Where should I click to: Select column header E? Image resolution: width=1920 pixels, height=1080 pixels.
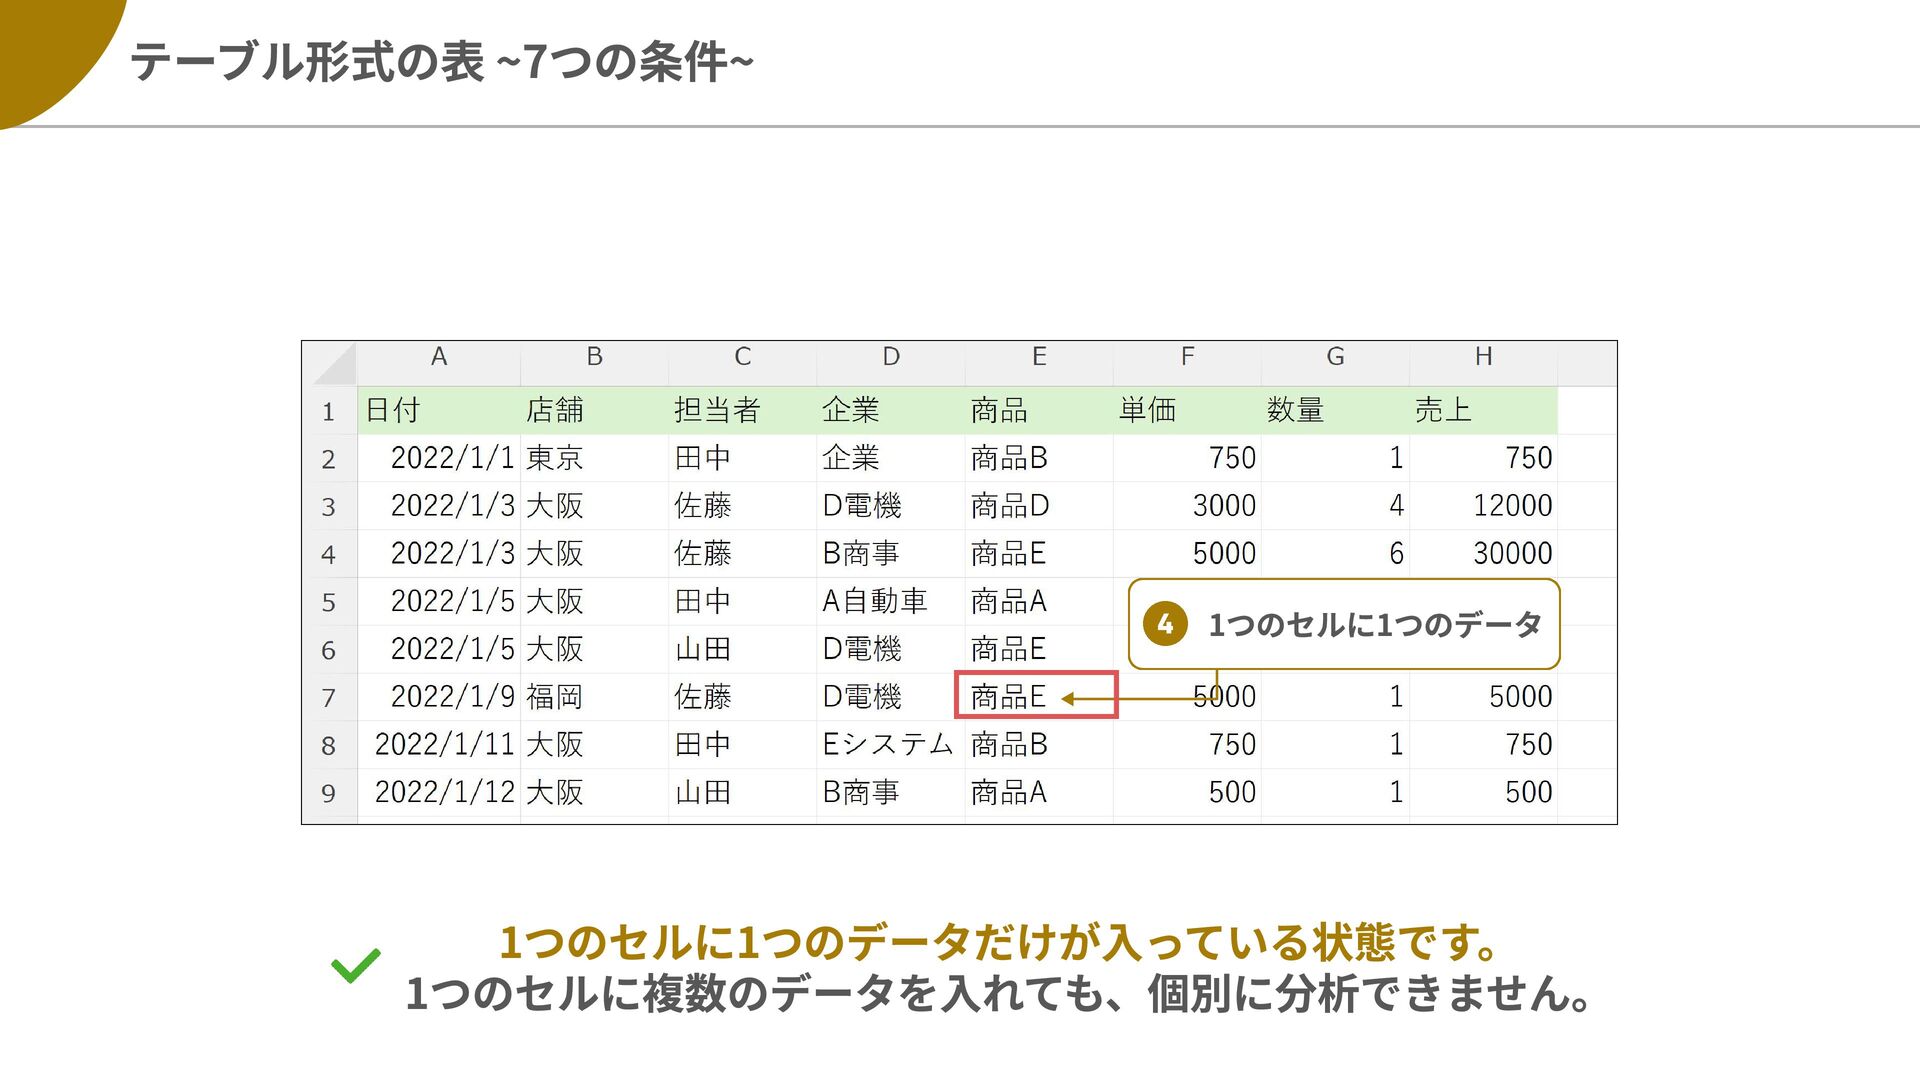pos(1039,364)
